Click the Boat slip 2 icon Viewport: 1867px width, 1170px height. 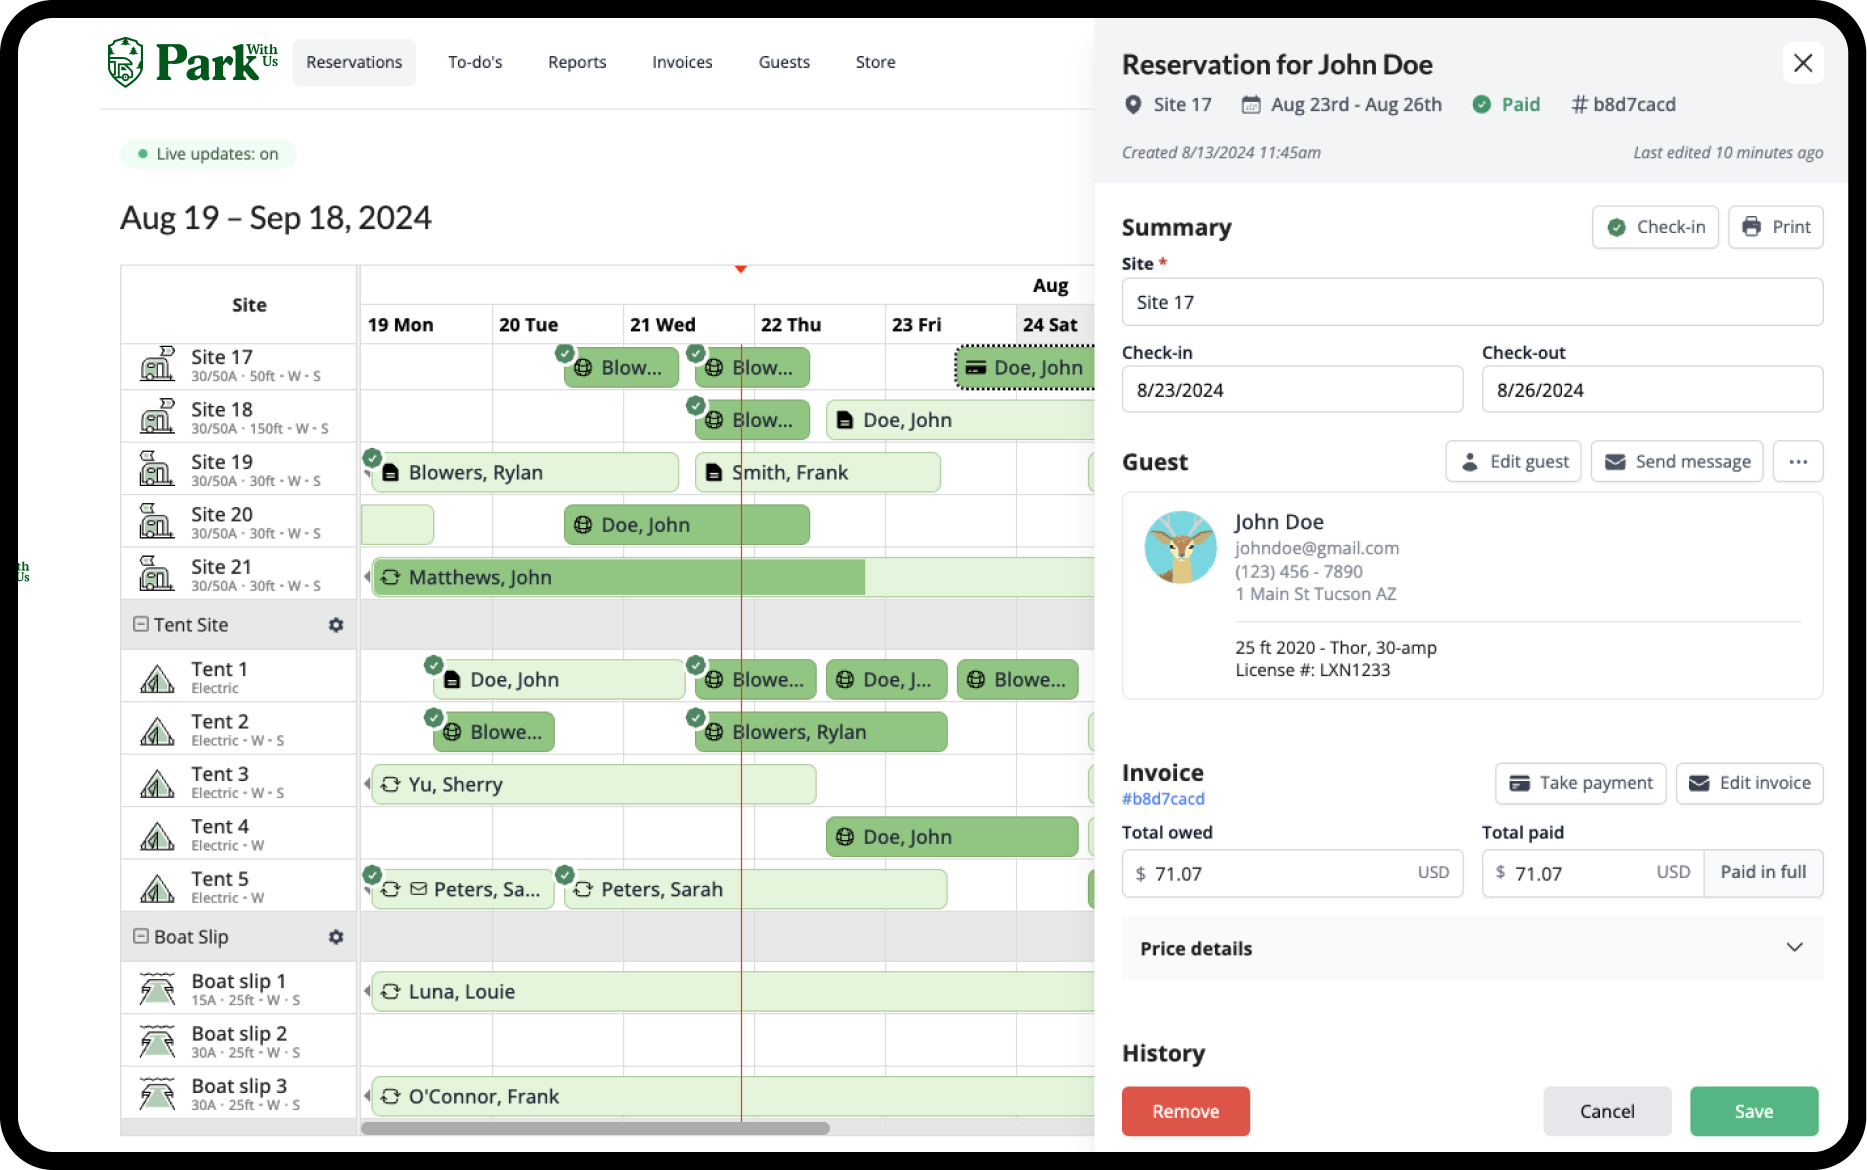pos(157,1042)
